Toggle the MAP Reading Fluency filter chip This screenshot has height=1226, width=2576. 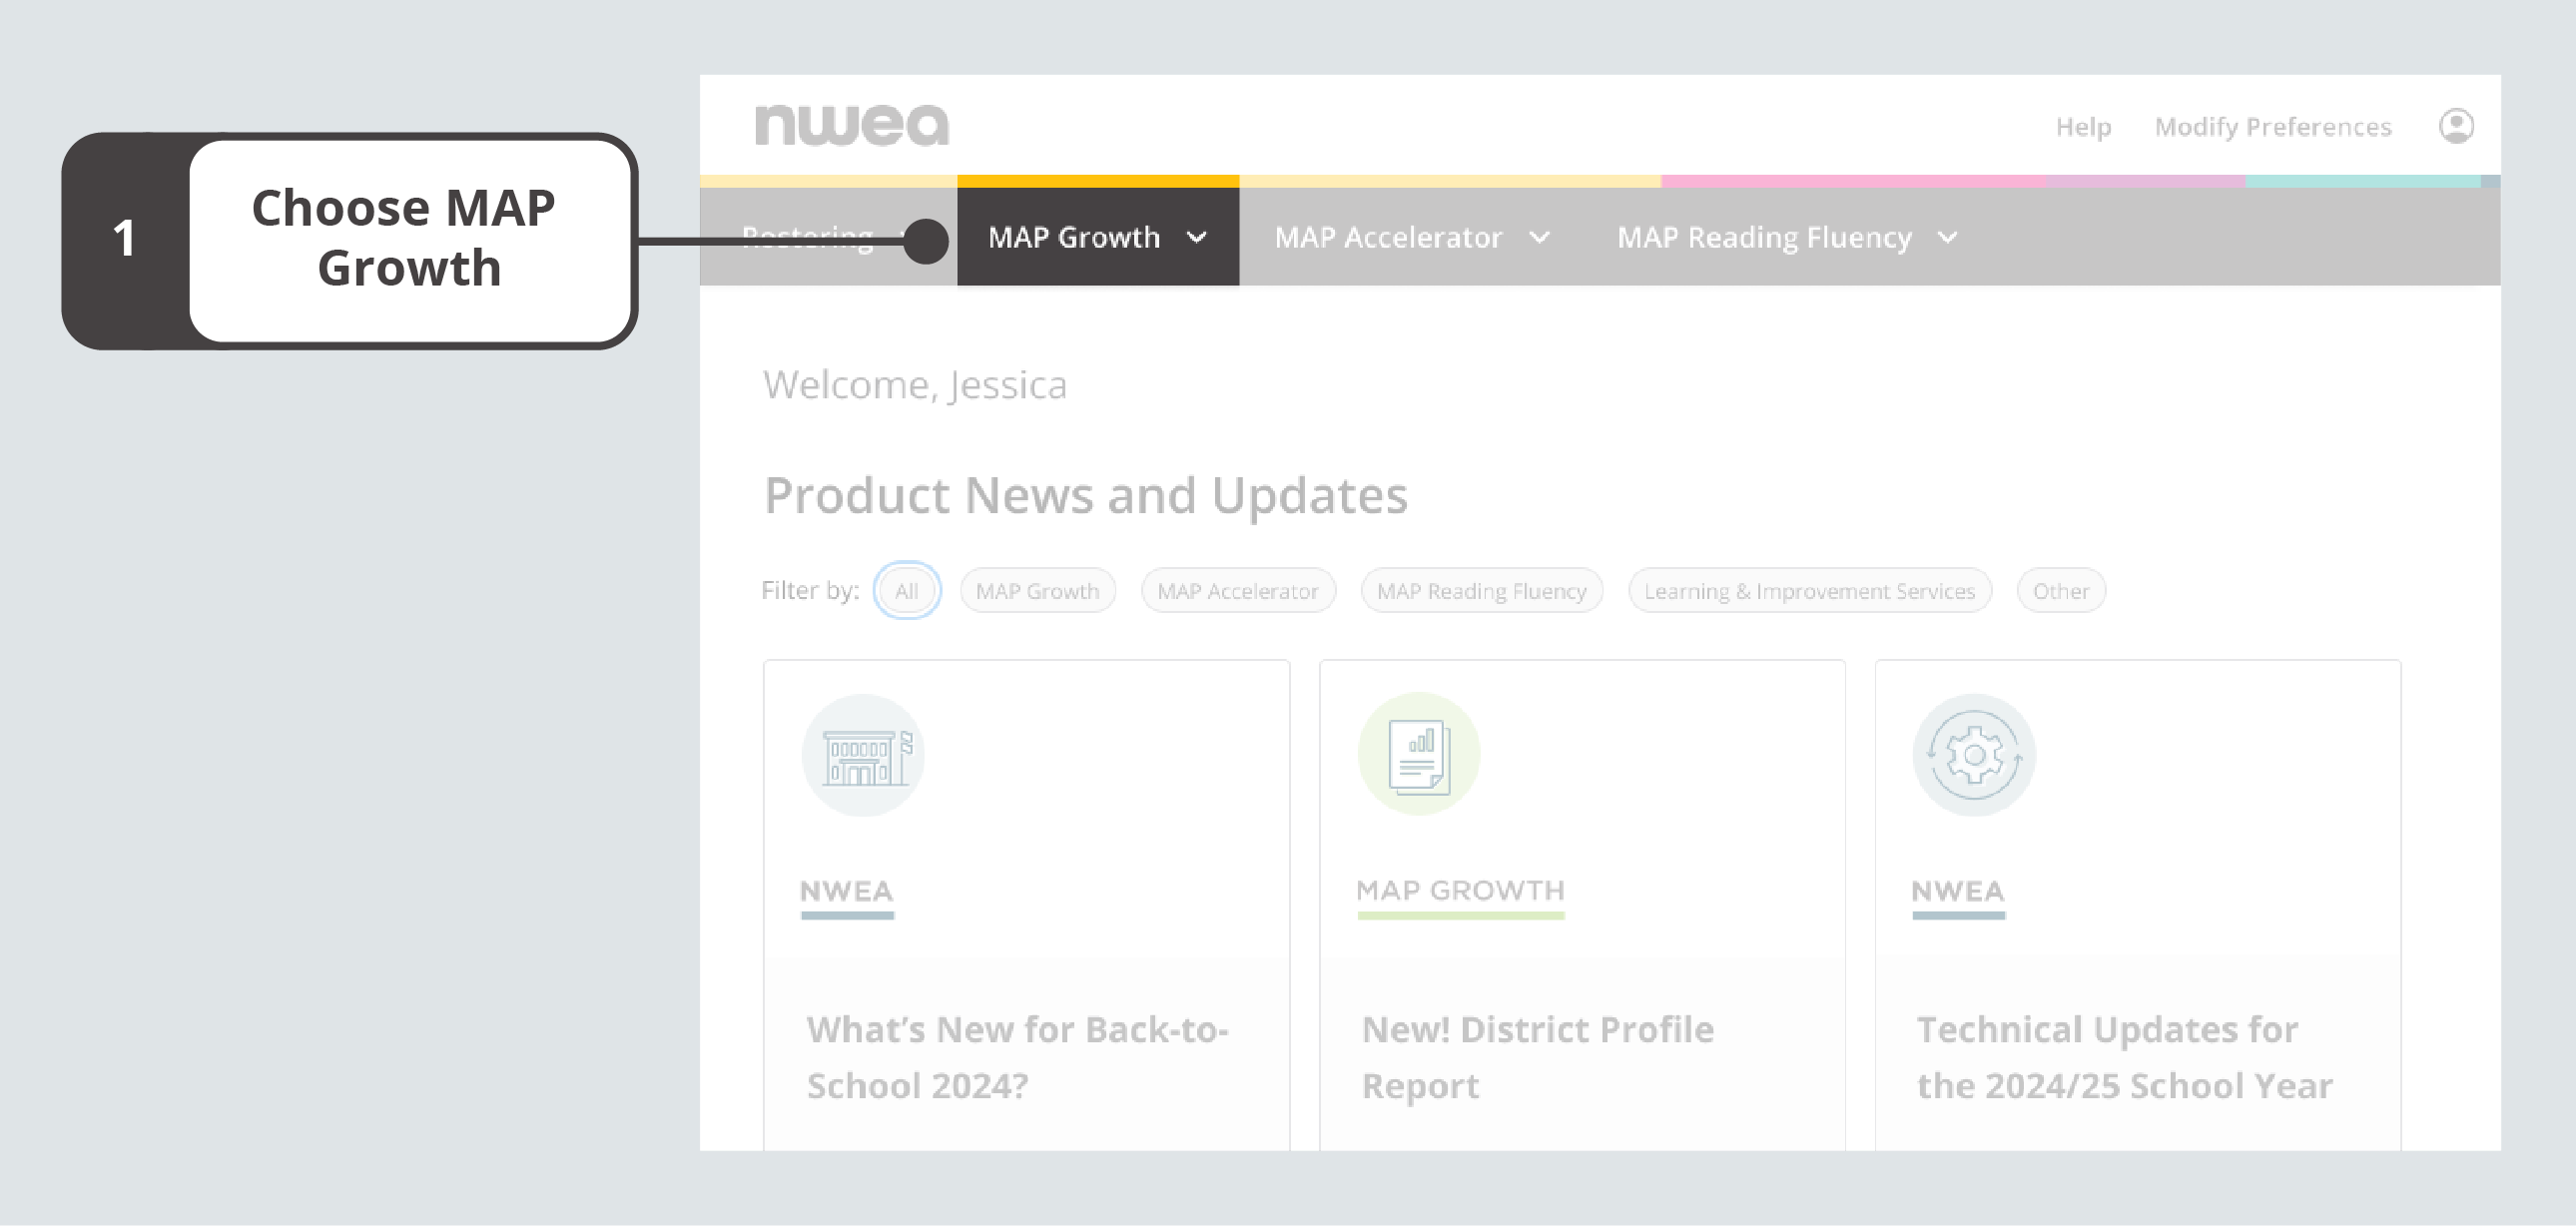click(x=1477, y=592)
